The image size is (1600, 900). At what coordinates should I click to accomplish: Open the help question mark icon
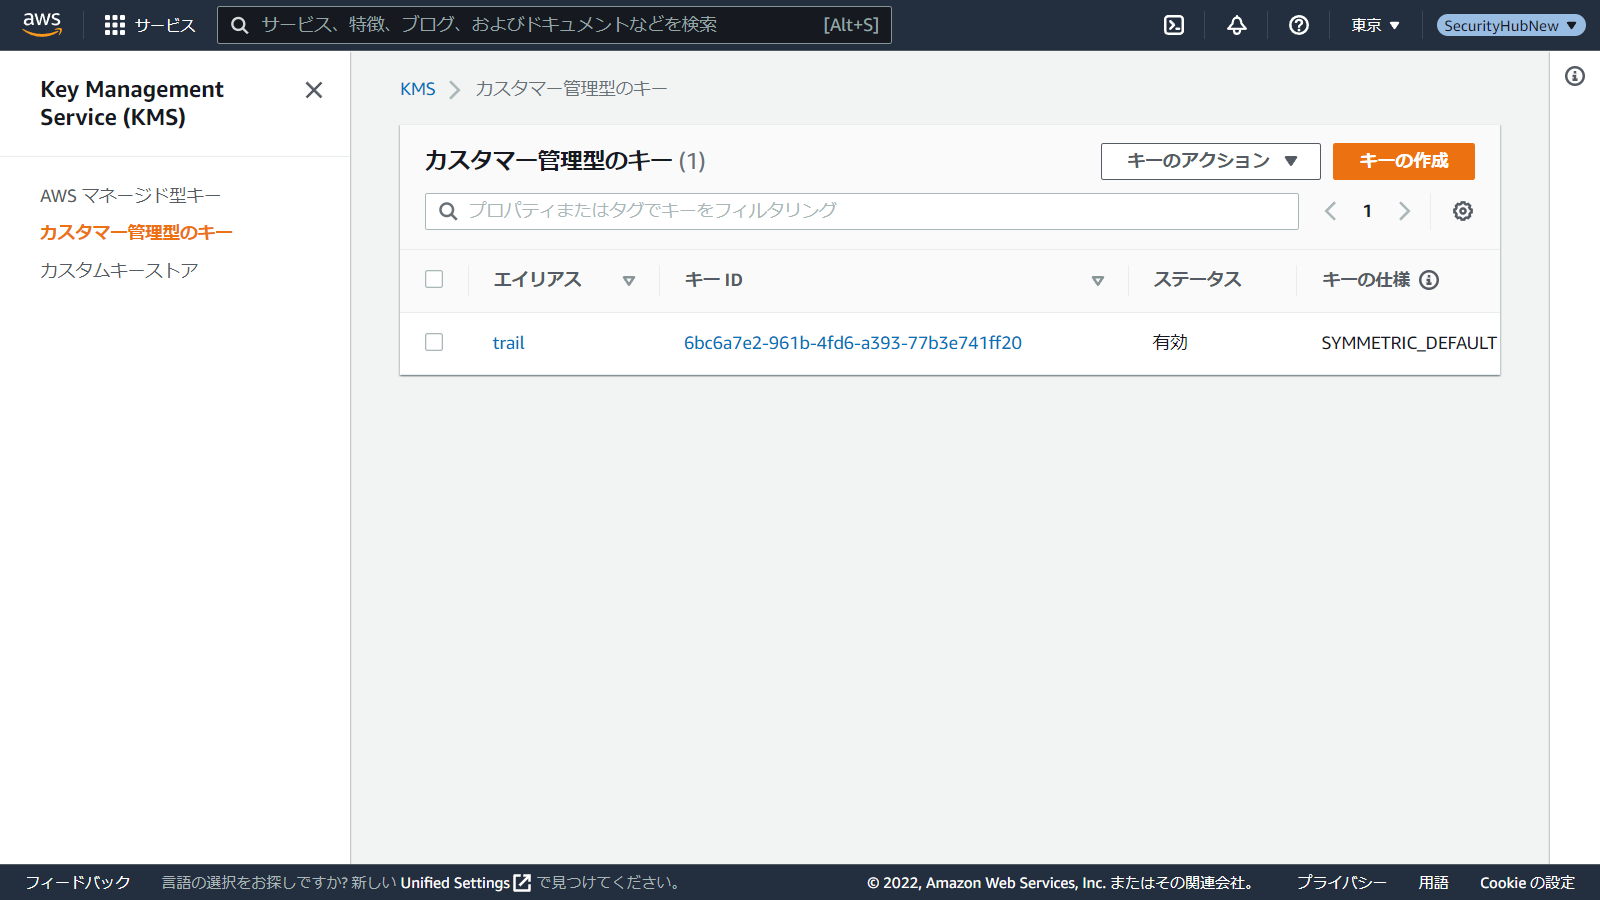pos(1299,25)
